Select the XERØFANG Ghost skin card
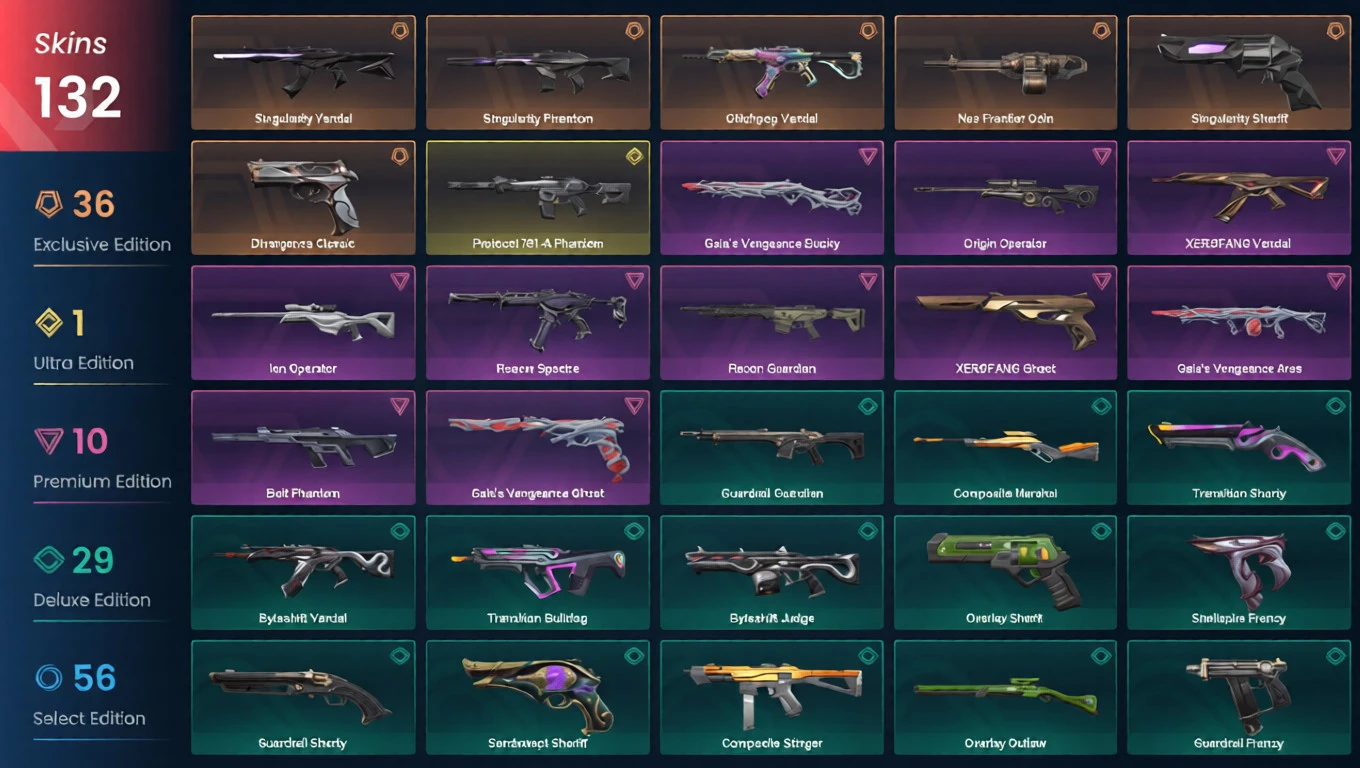Screen dimensions: 1360x768 [1005, 322]
